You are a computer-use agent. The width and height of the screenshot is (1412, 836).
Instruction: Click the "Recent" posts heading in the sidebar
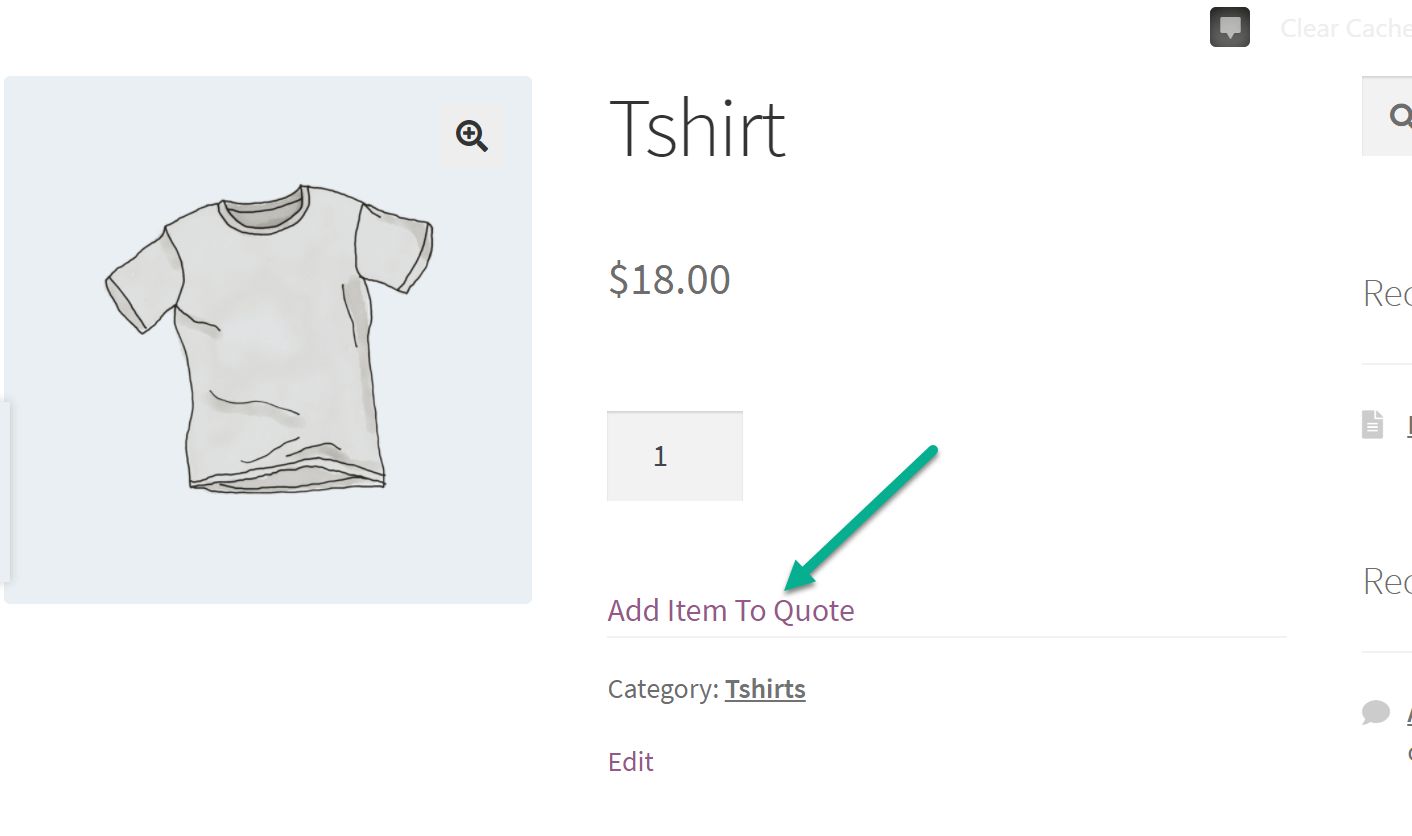(x=1389, y=292)
